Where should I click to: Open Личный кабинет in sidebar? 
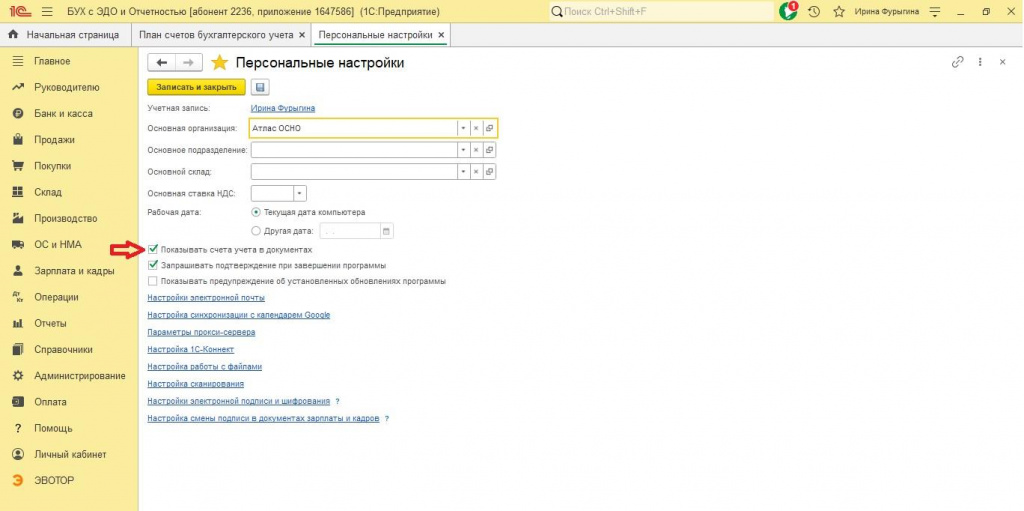69,454
